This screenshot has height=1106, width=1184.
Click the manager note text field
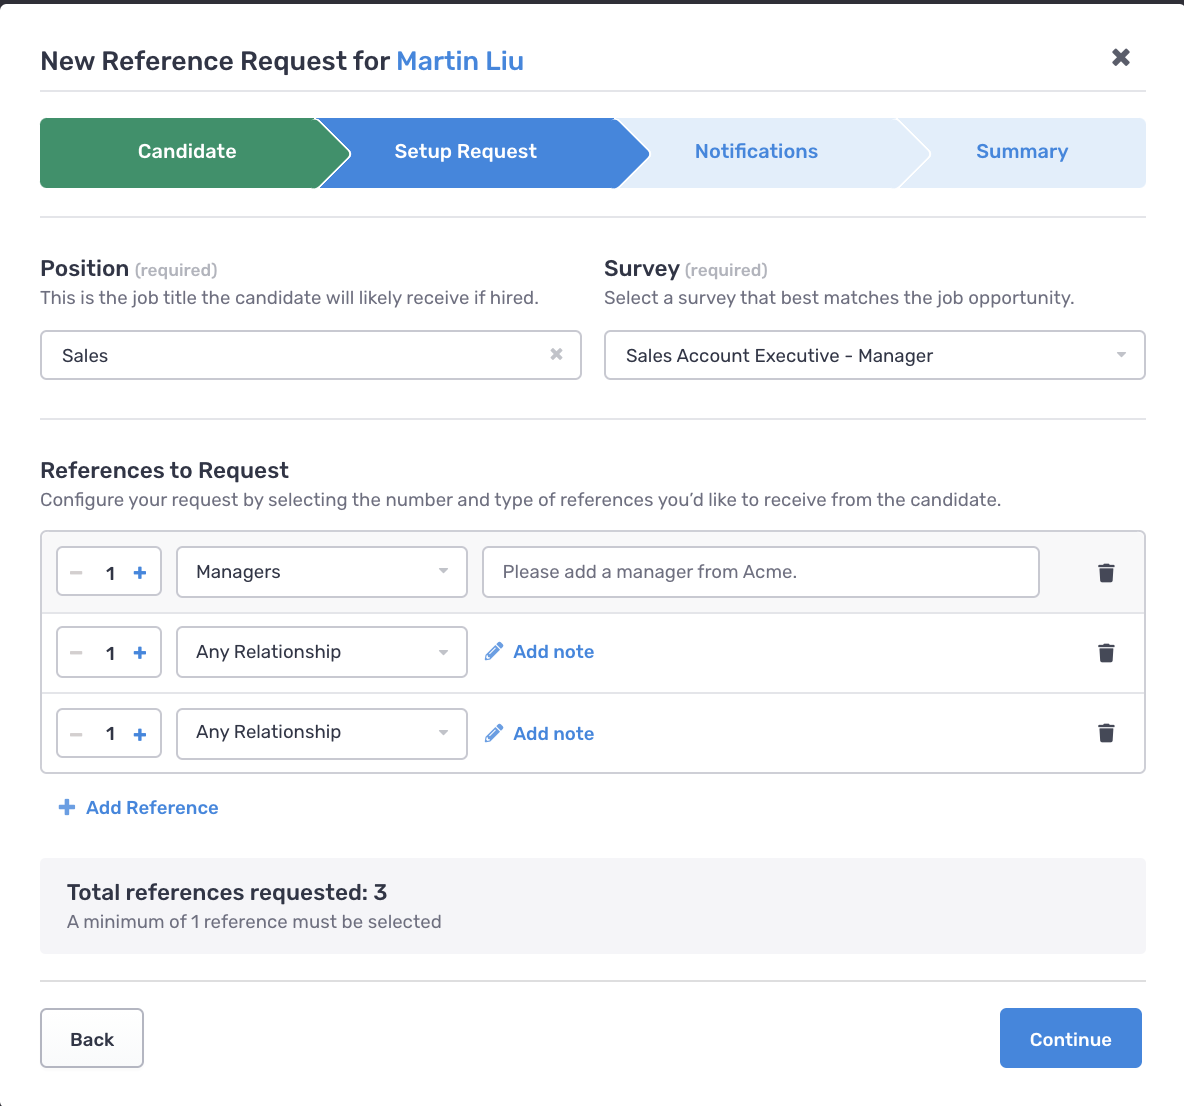tap(760, 572)
